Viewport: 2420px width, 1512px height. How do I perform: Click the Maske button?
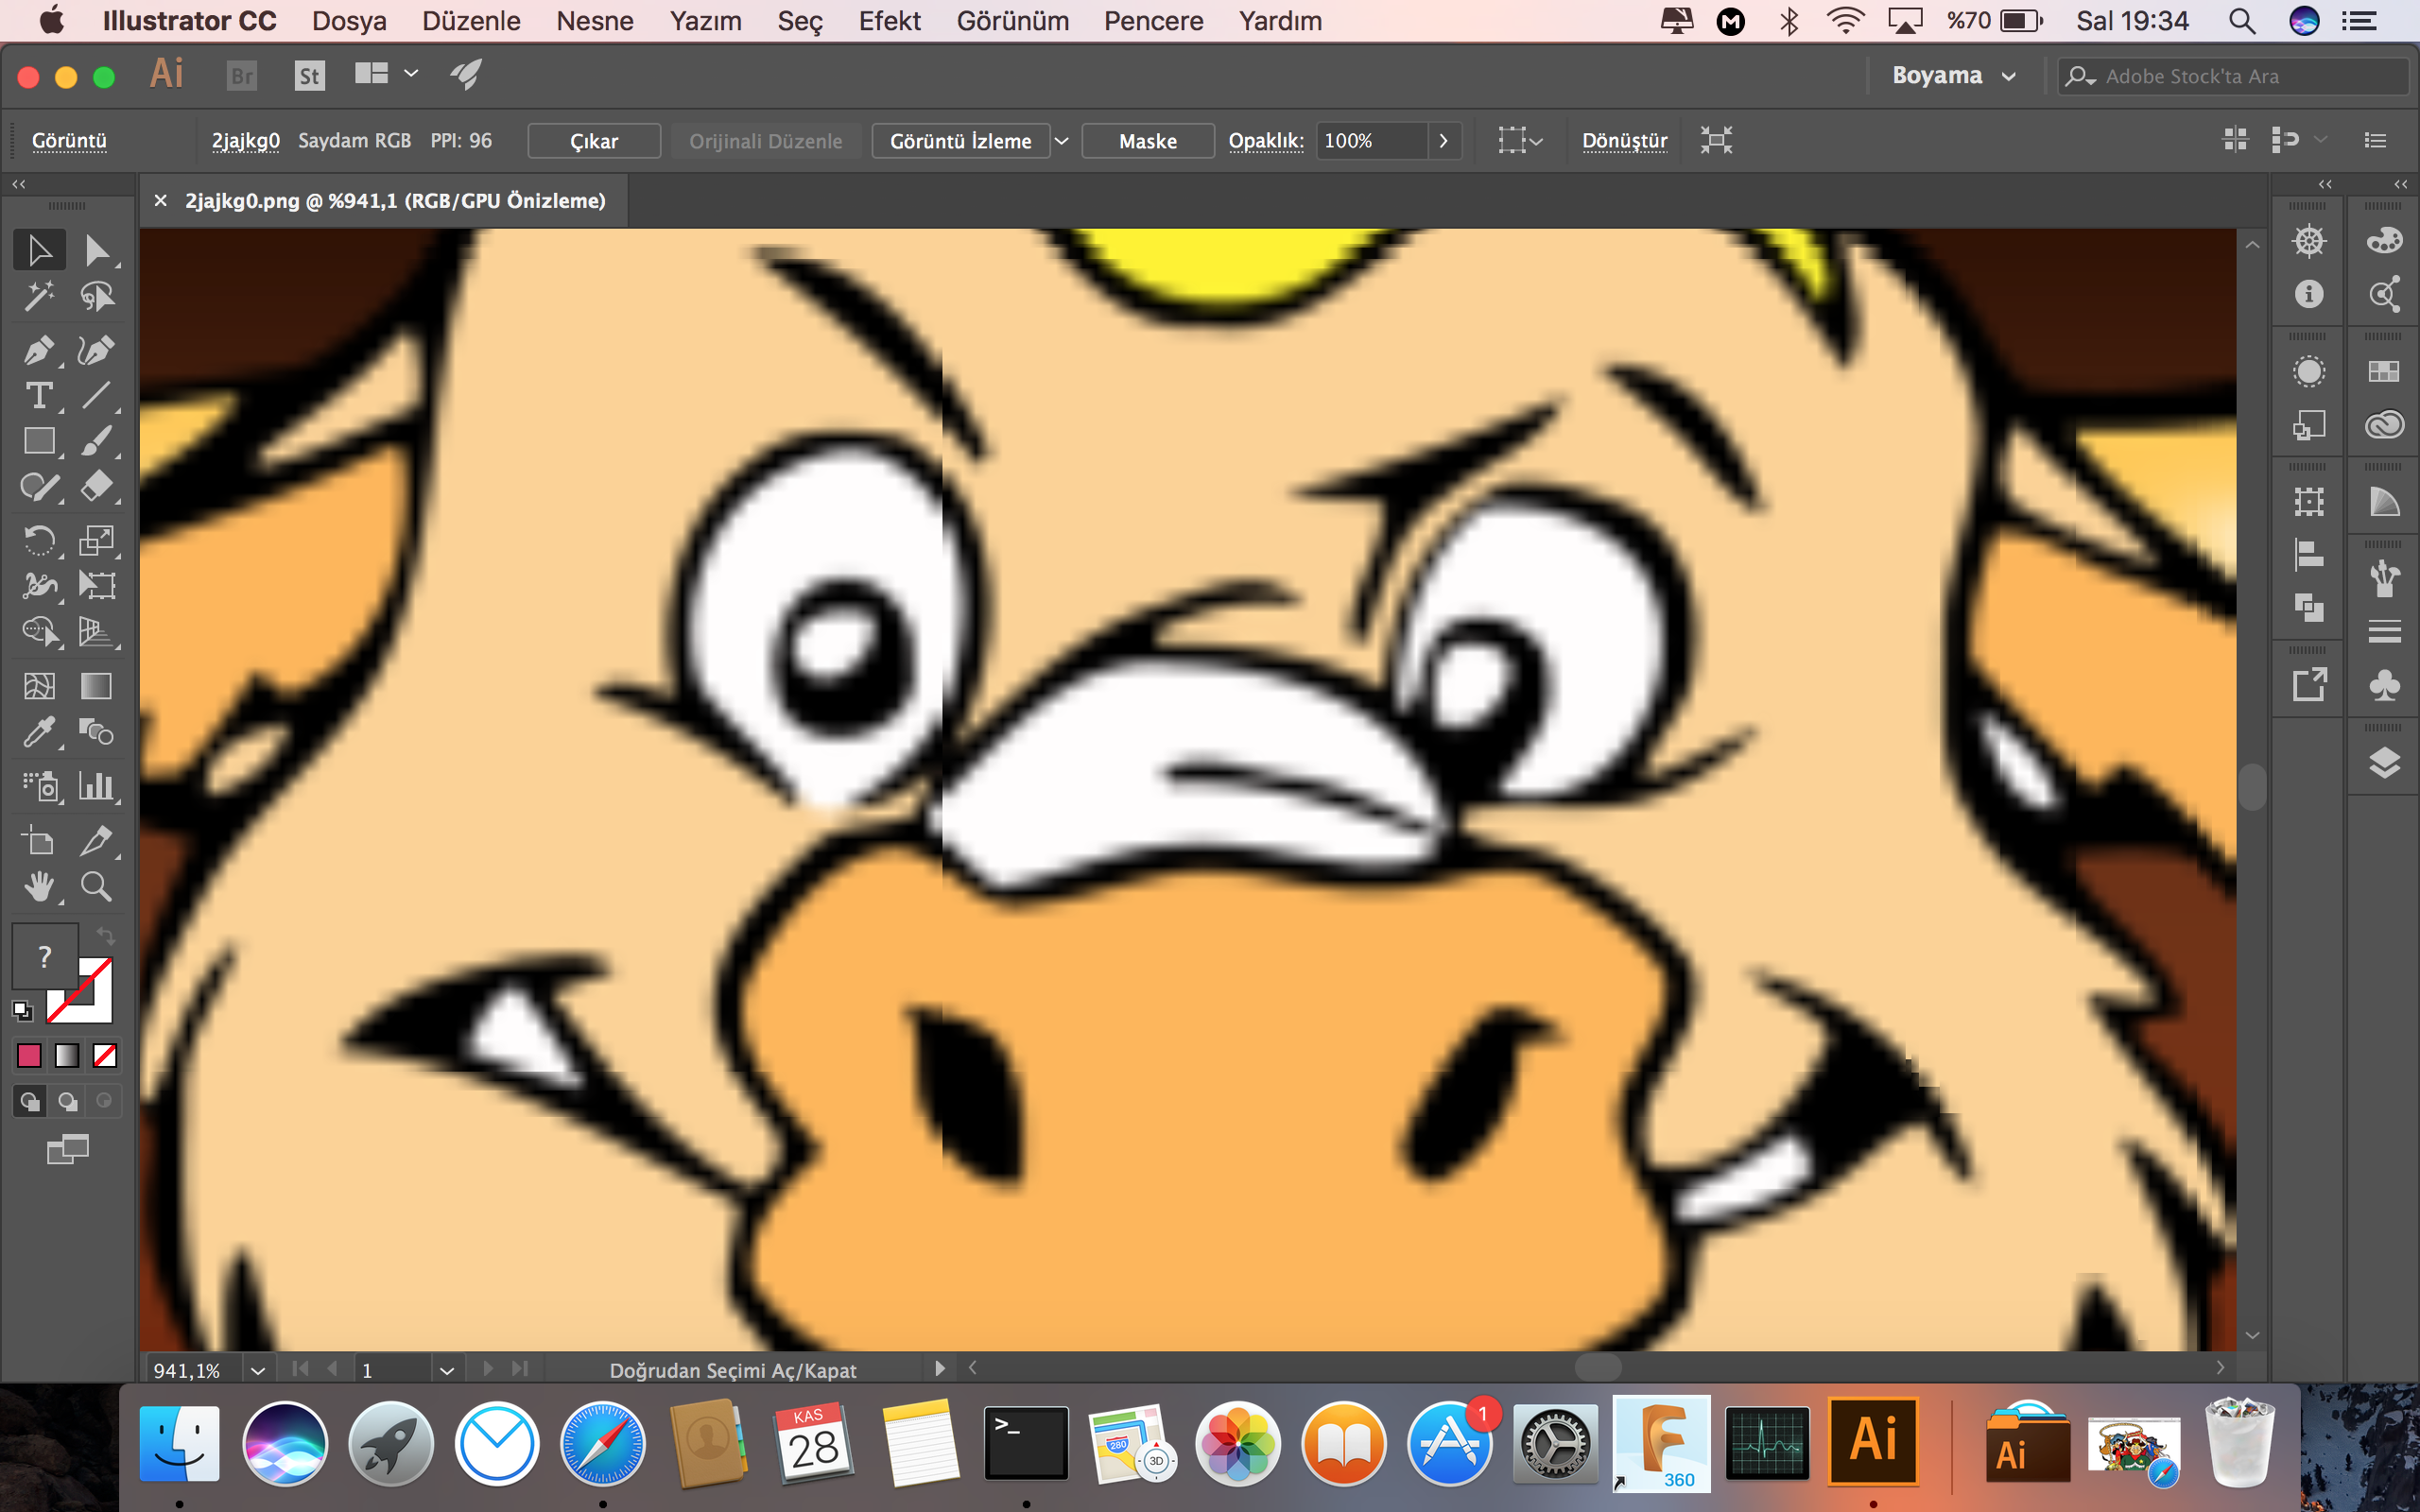[x=1148, y=141]
